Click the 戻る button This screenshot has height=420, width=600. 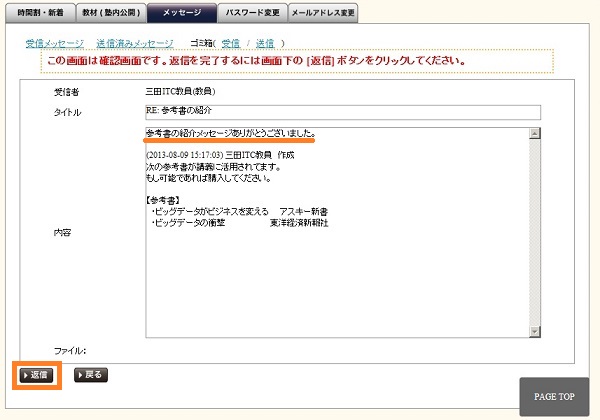point(90,375)
